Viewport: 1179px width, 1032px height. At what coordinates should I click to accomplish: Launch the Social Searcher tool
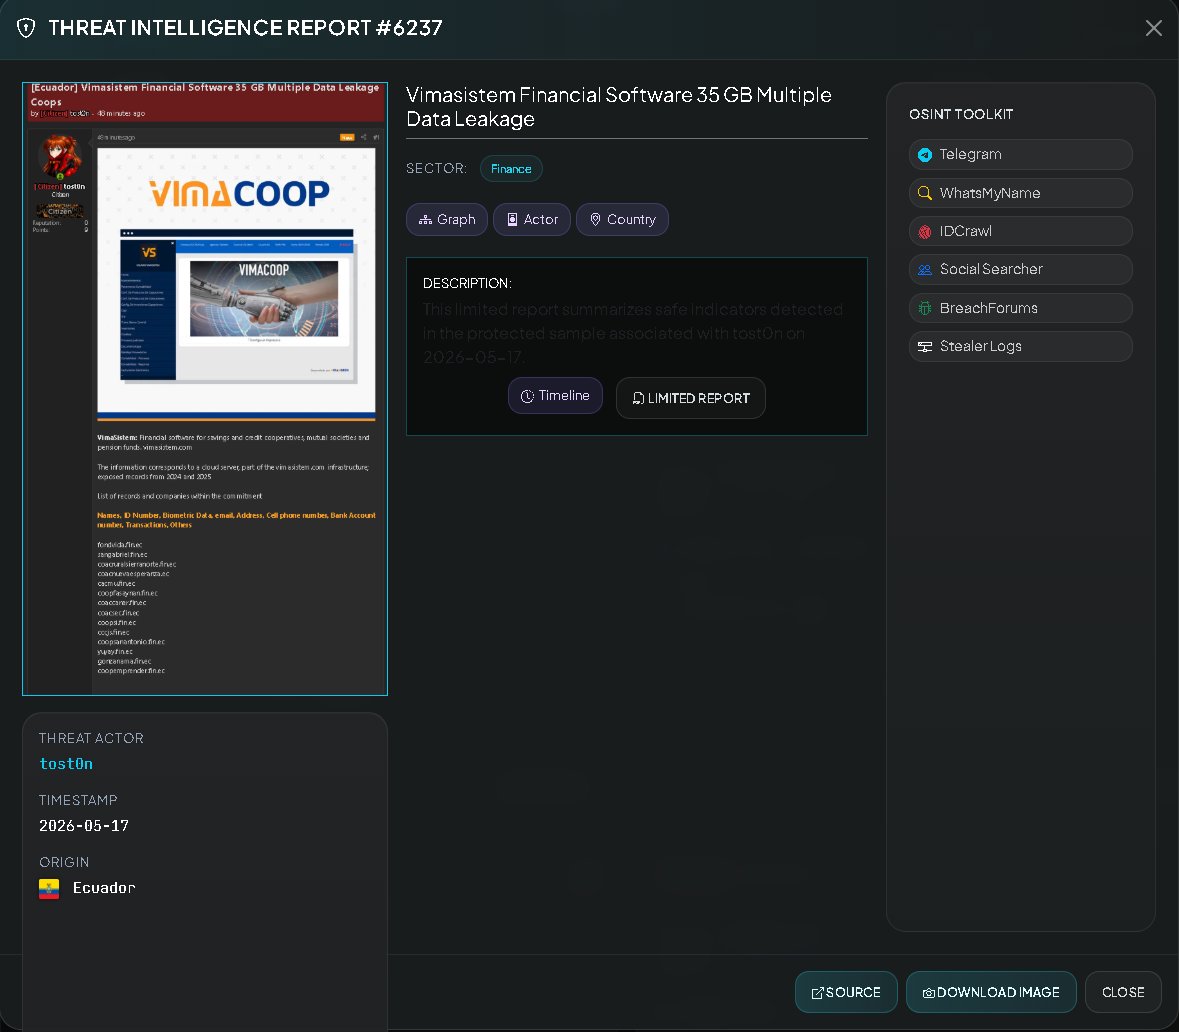click(x=1020, y=269)
